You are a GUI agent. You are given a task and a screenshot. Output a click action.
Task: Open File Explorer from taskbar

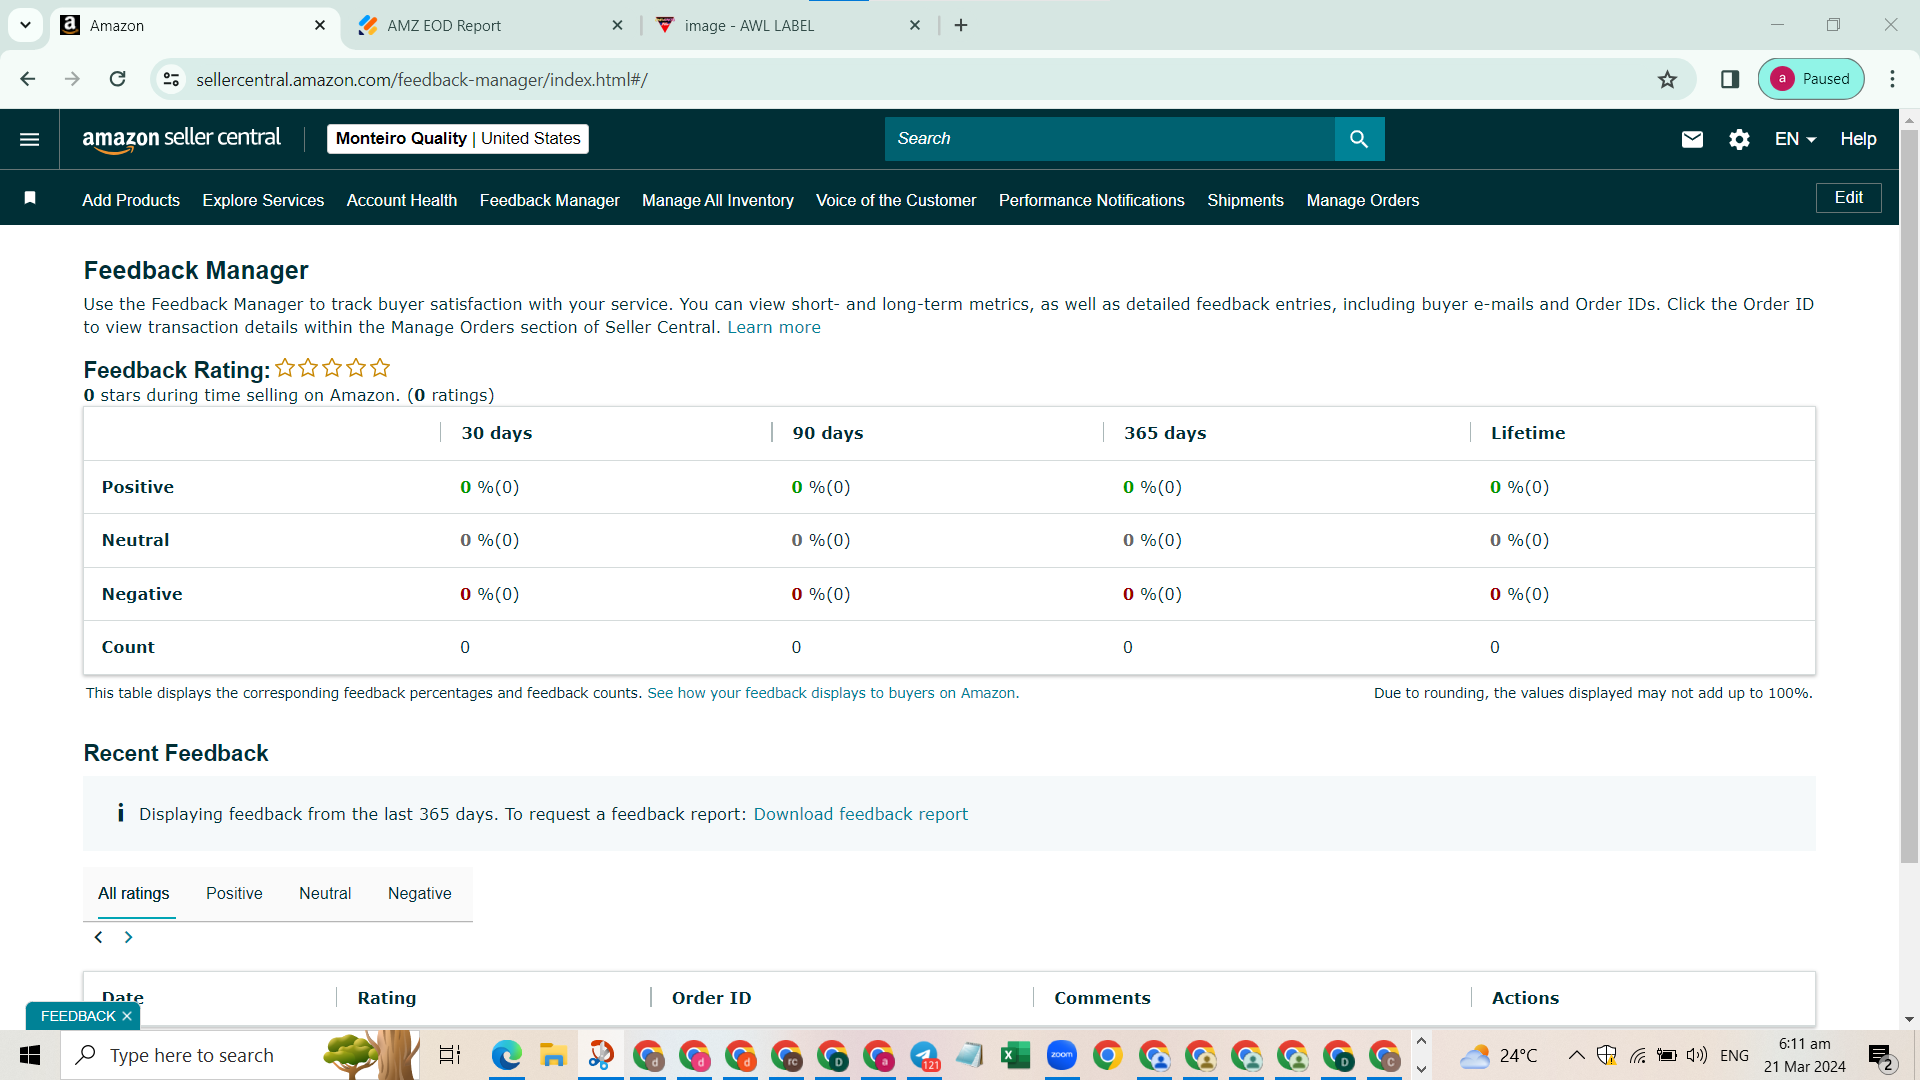click(553, 1055)
